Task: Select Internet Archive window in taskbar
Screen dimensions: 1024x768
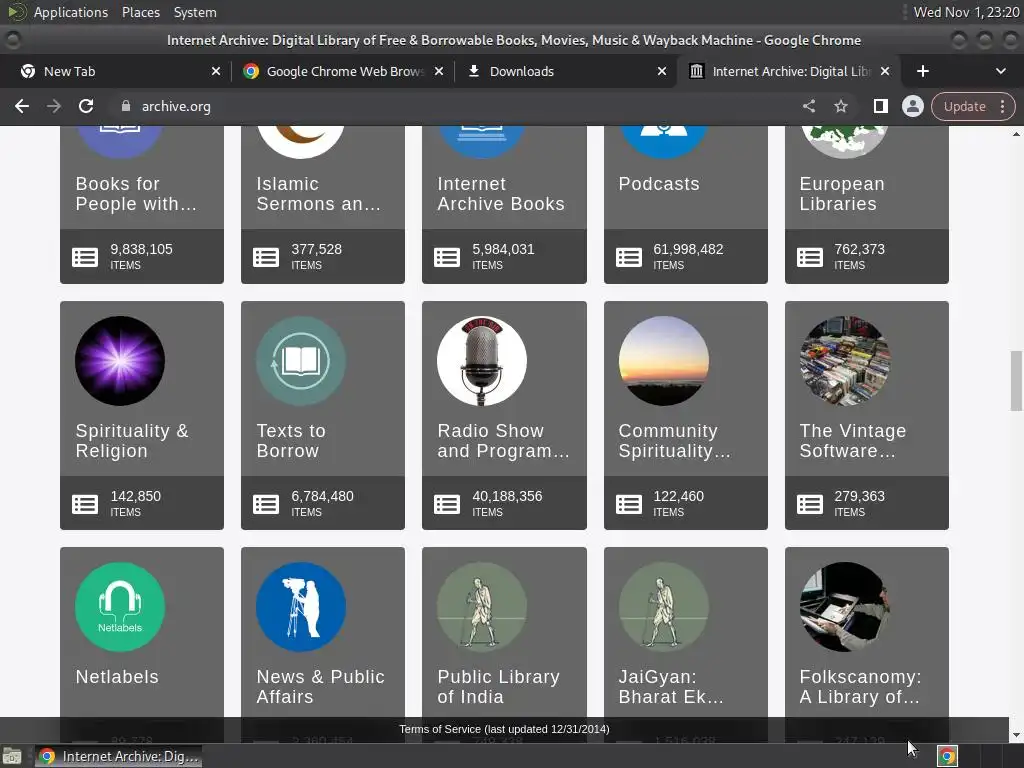Action: tap(118, 756)
